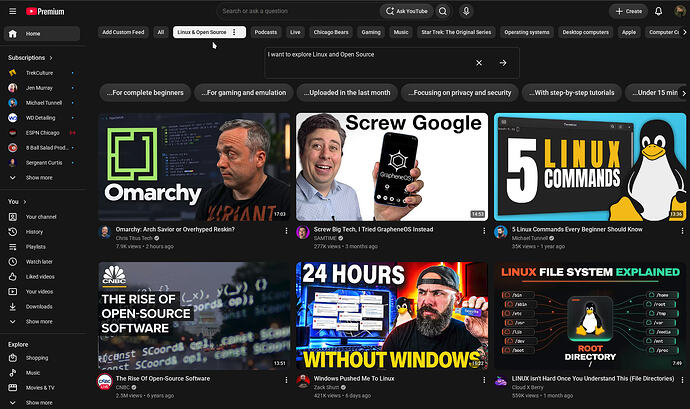Submit the prompt with arrow icon
Screen dimensions: 690x409
click(503, 63)
